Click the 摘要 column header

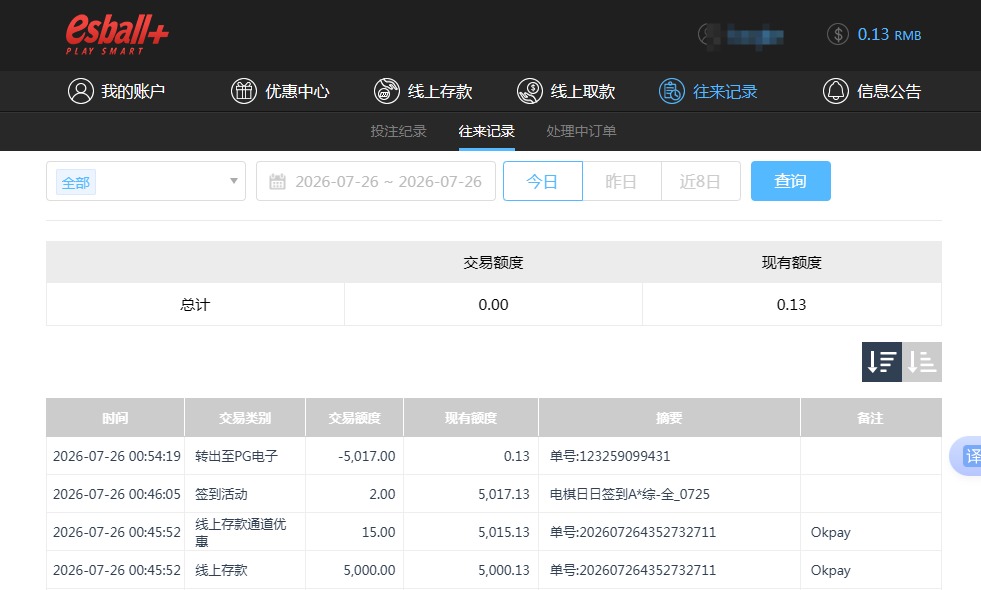(669, 417)
